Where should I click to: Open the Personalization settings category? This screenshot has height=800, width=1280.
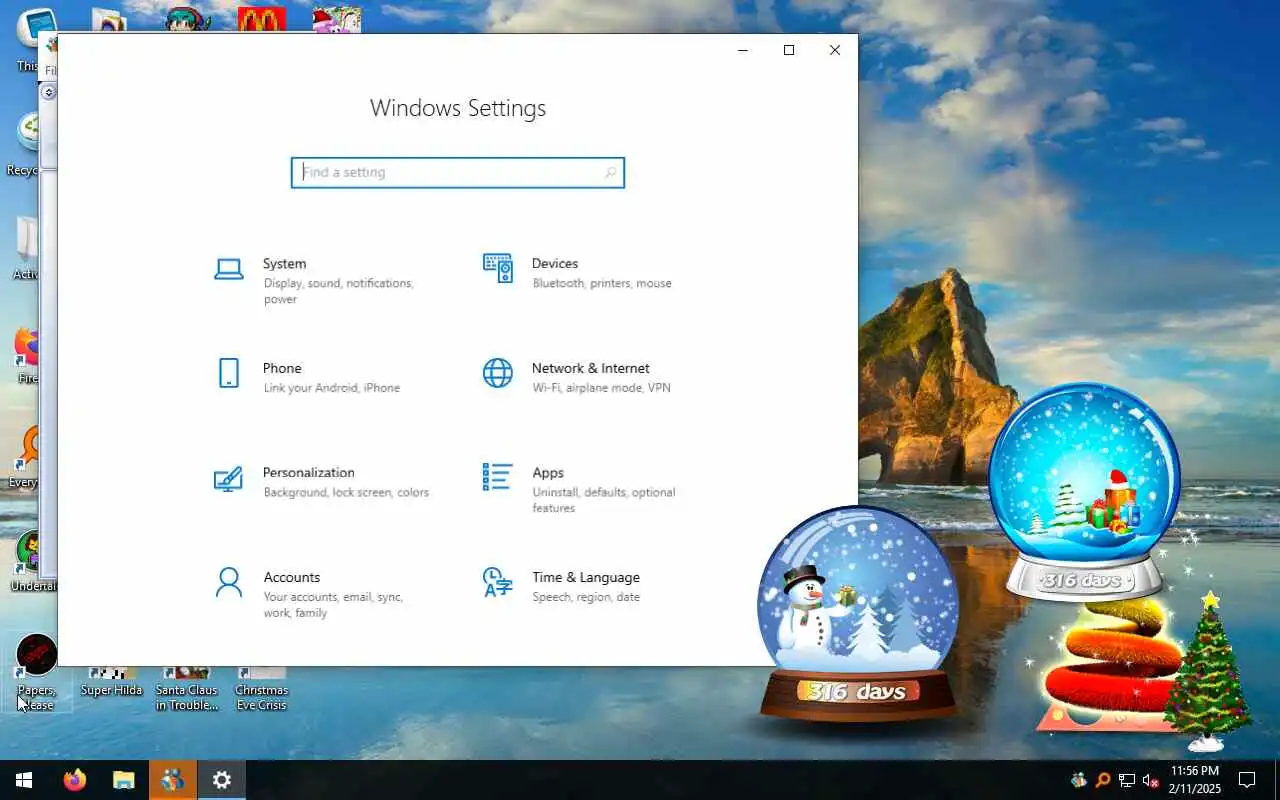(322, 481)
